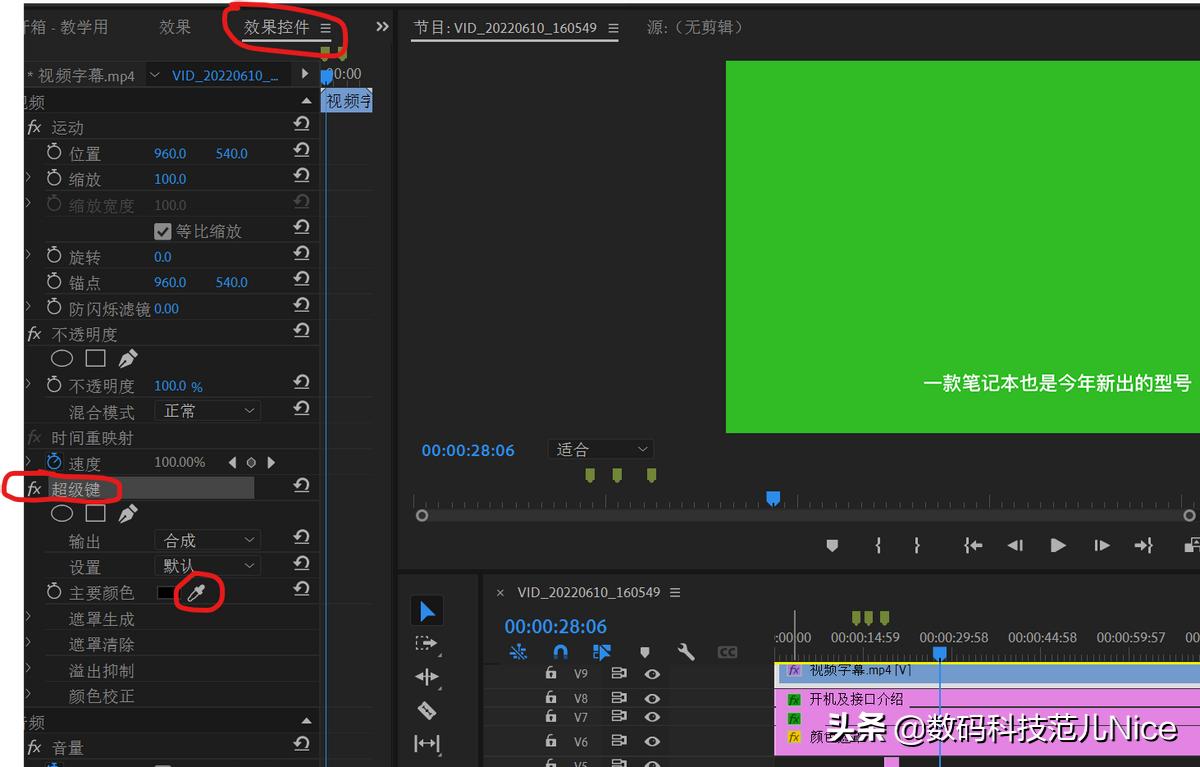Toggle the Snap magnet icon in the timeline
The height and width of the screenshot is (767, 1200).
[560, 652]
